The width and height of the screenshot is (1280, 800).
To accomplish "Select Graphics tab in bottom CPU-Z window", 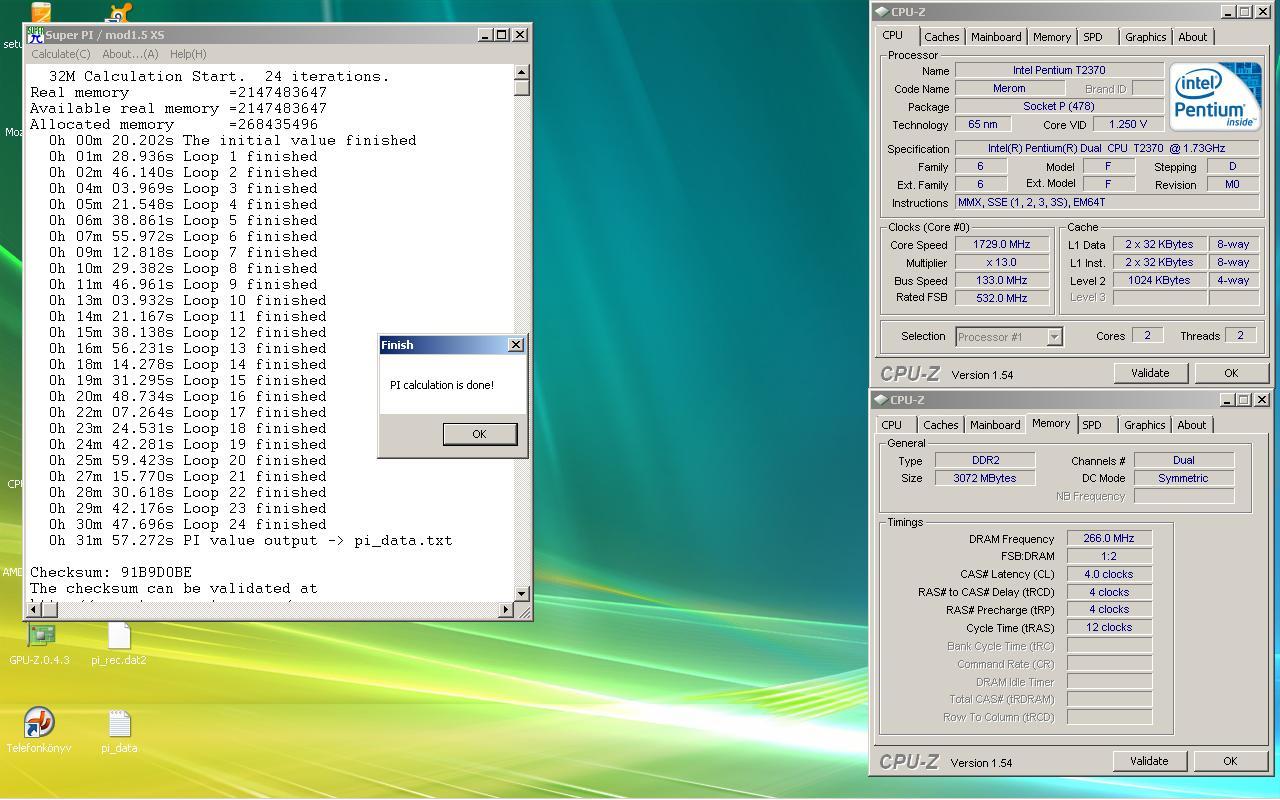I will click(x=1144, y=425).
